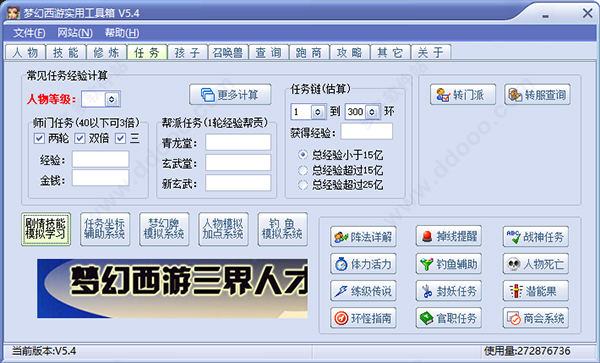
Task: Open 阵法详解 formation guide button
Action: pos(363,237)
